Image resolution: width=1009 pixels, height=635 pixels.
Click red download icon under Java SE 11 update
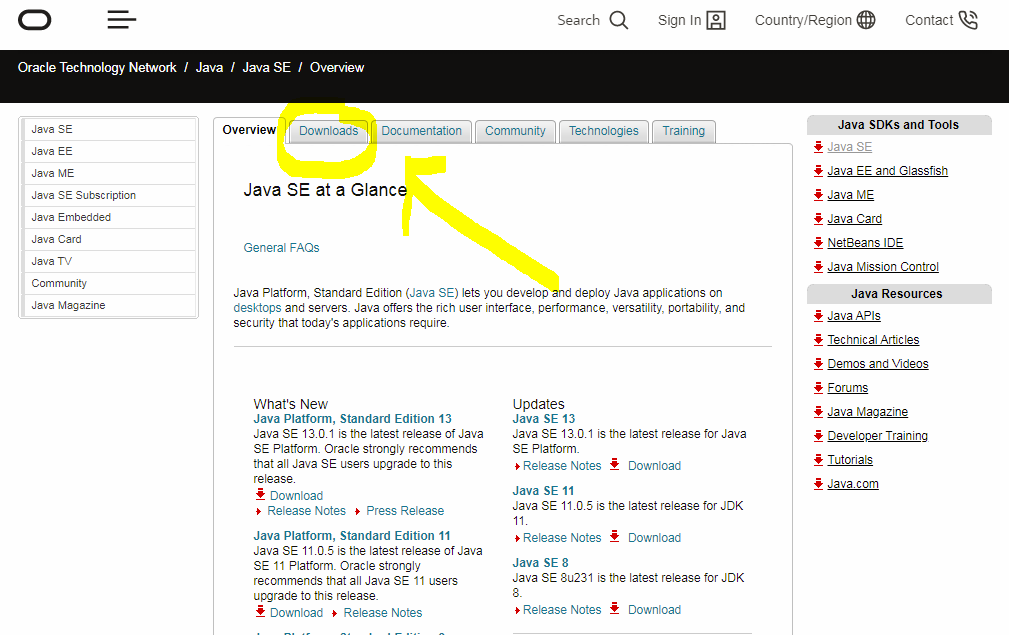click(615, 537)
